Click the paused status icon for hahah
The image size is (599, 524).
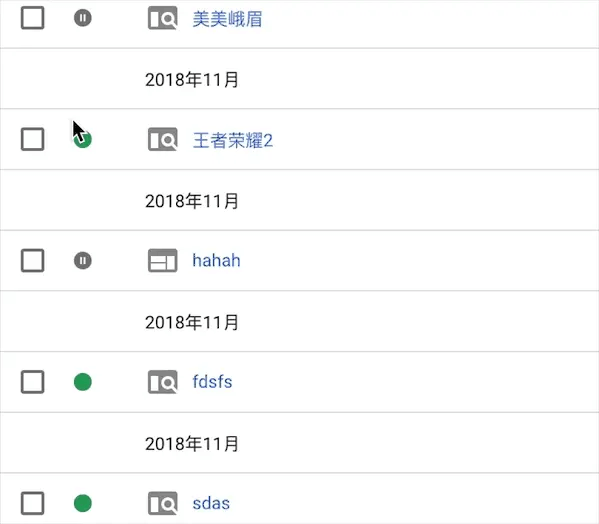click(83, 261)
